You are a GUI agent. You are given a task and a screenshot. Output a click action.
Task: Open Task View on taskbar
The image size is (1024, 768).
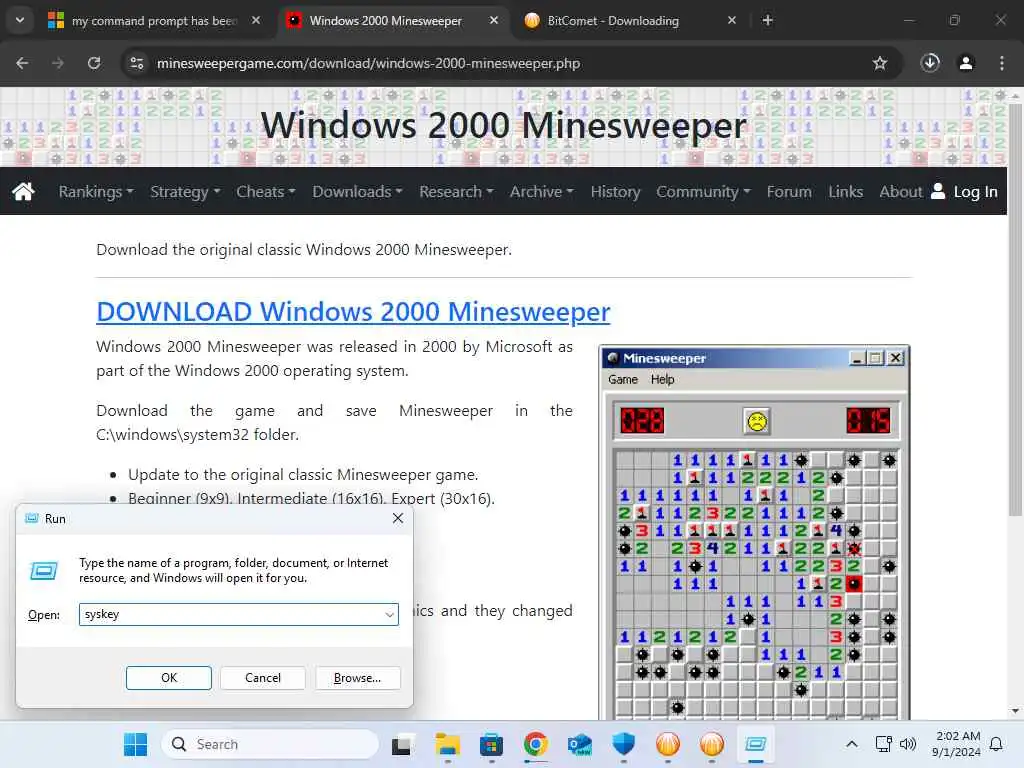coord(402,744)
